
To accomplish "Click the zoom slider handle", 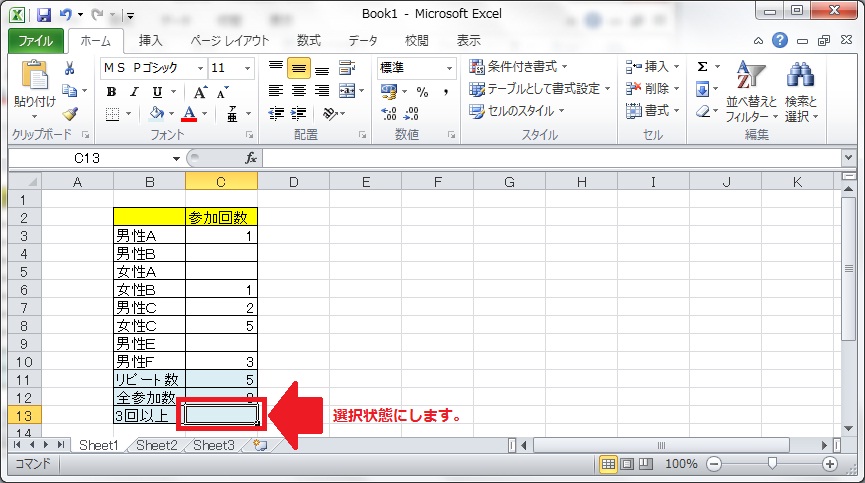I will point(772,464).
